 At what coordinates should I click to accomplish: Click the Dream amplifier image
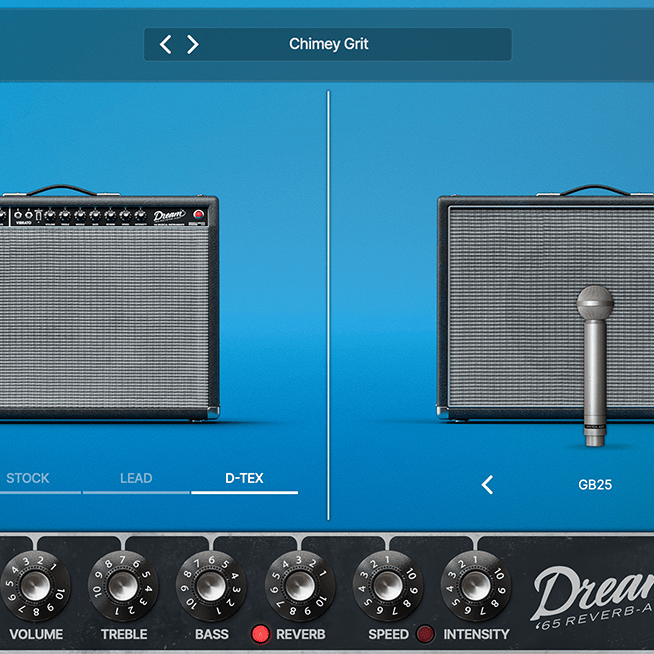click(109, 304)
